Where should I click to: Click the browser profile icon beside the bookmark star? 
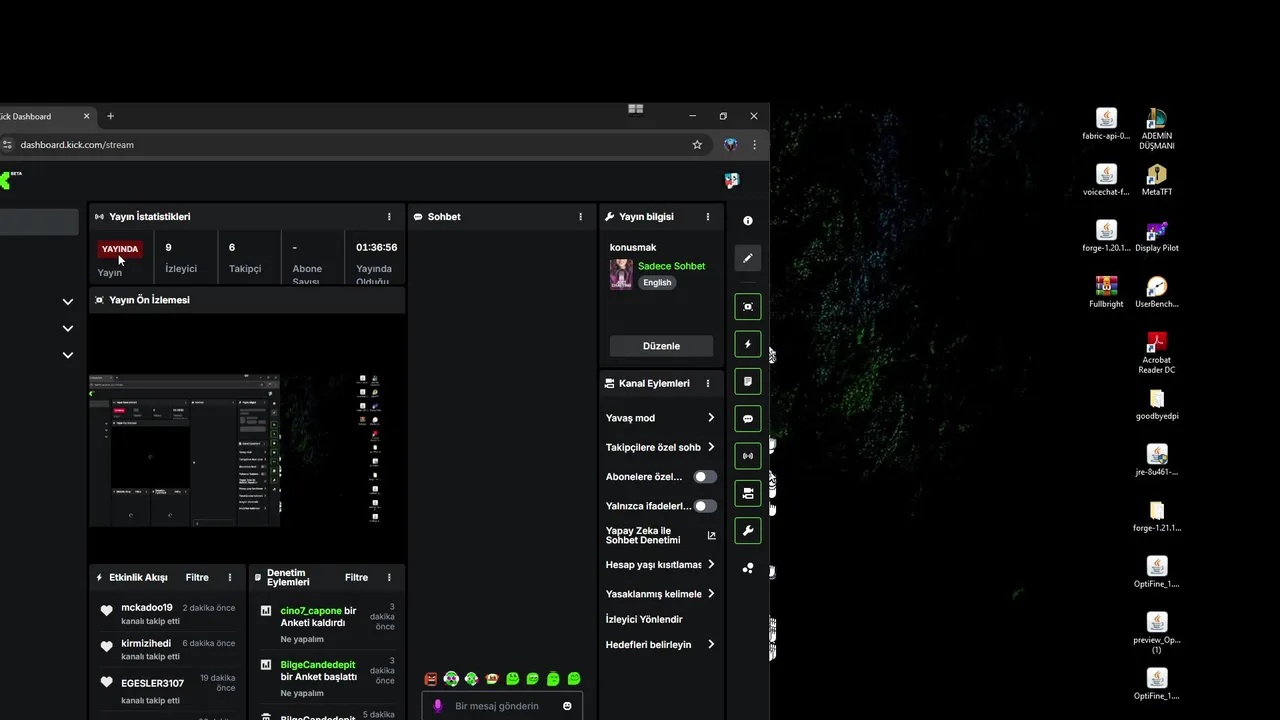tap(731, 145)
